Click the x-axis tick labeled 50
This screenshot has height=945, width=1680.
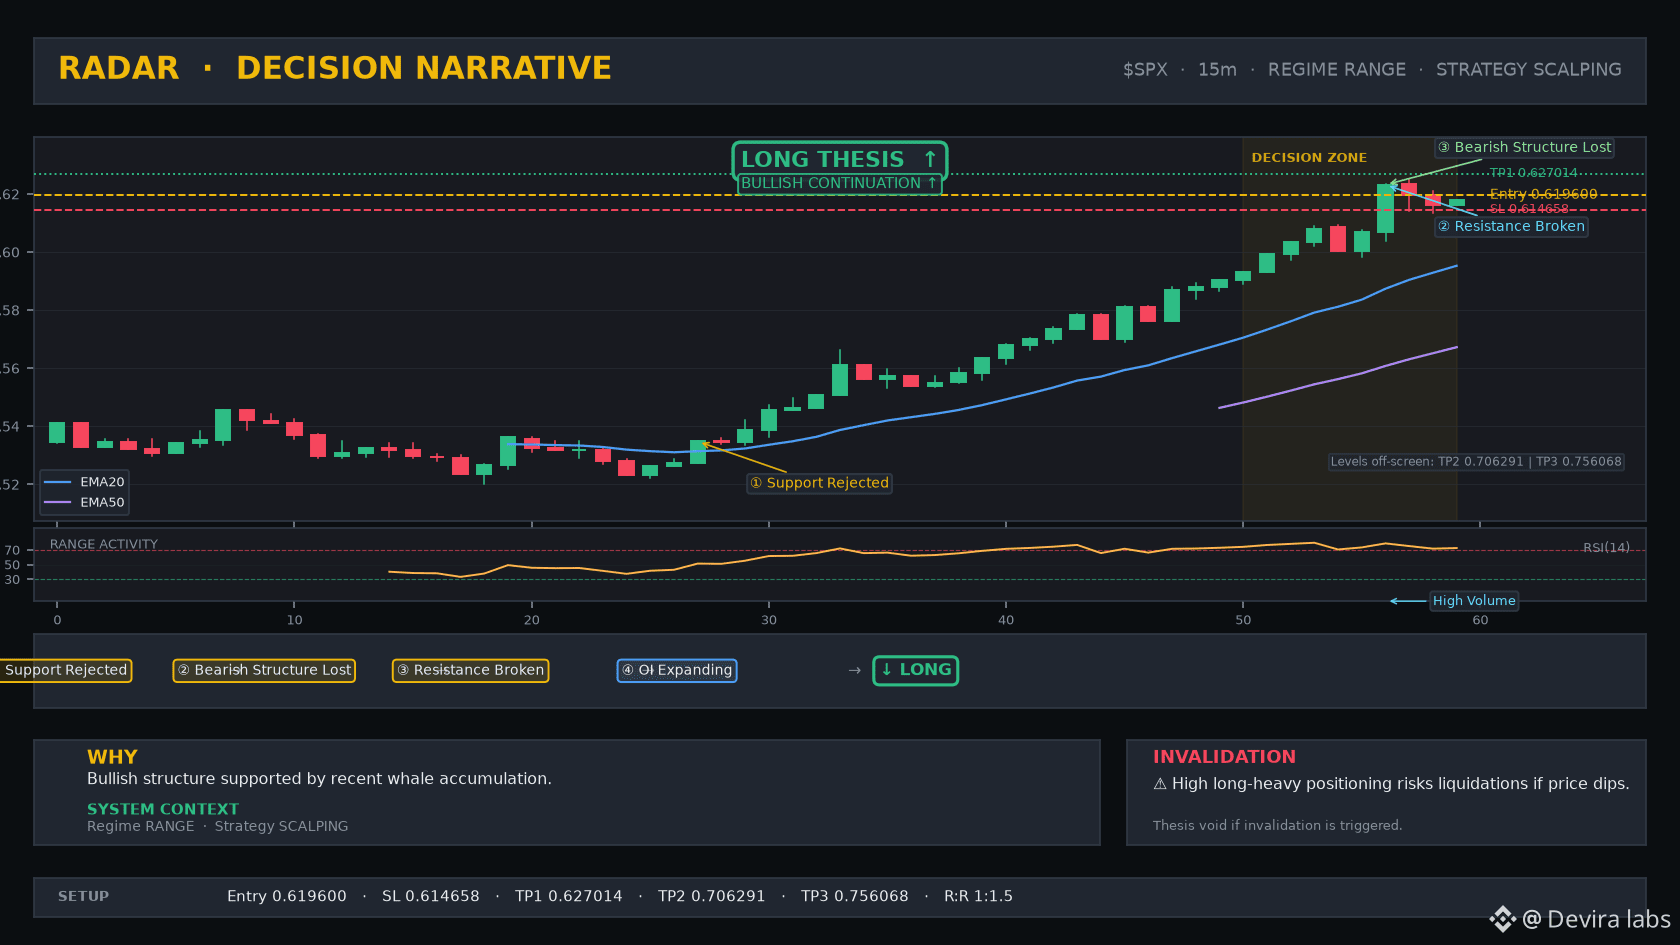coord(1243,620)
